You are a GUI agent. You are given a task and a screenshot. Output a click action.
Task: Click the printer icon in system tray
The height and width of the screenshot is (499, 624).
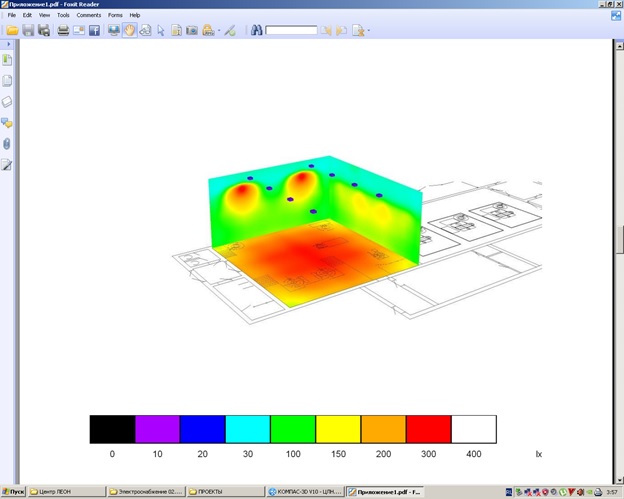pyautogui.click(x=598, y=492)
